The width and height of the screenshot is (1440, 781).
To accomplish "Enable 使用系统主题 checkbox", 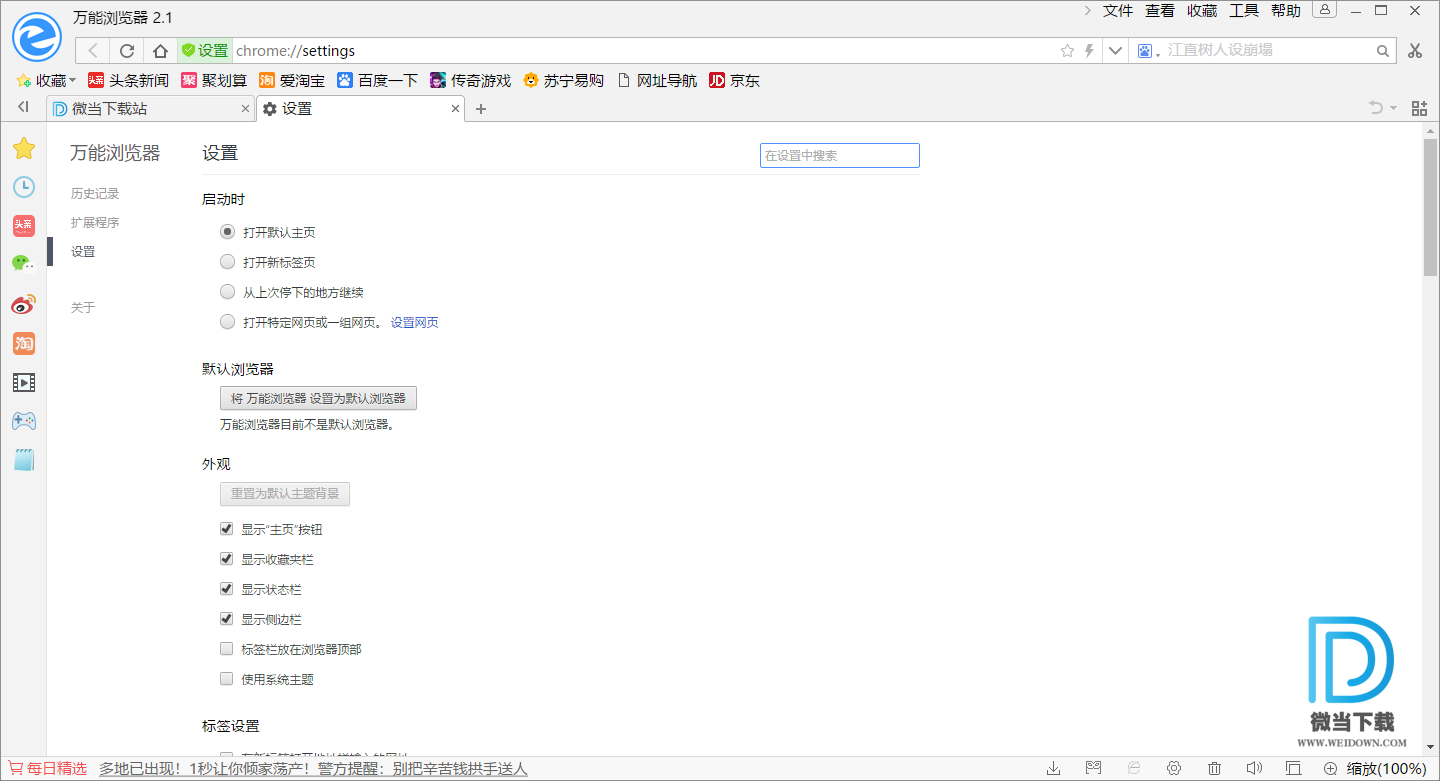I will tap(227, 679).
